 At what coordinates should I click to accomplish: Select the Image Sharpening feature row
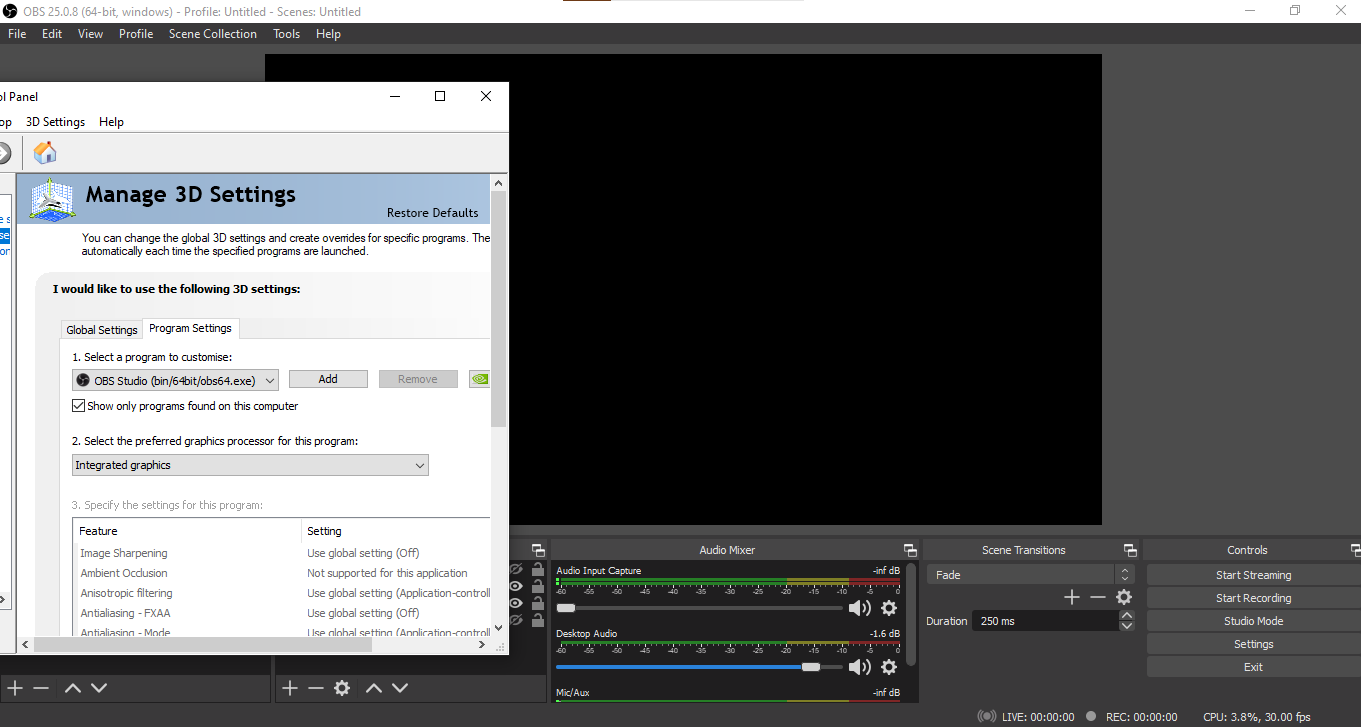pos(282,553)
